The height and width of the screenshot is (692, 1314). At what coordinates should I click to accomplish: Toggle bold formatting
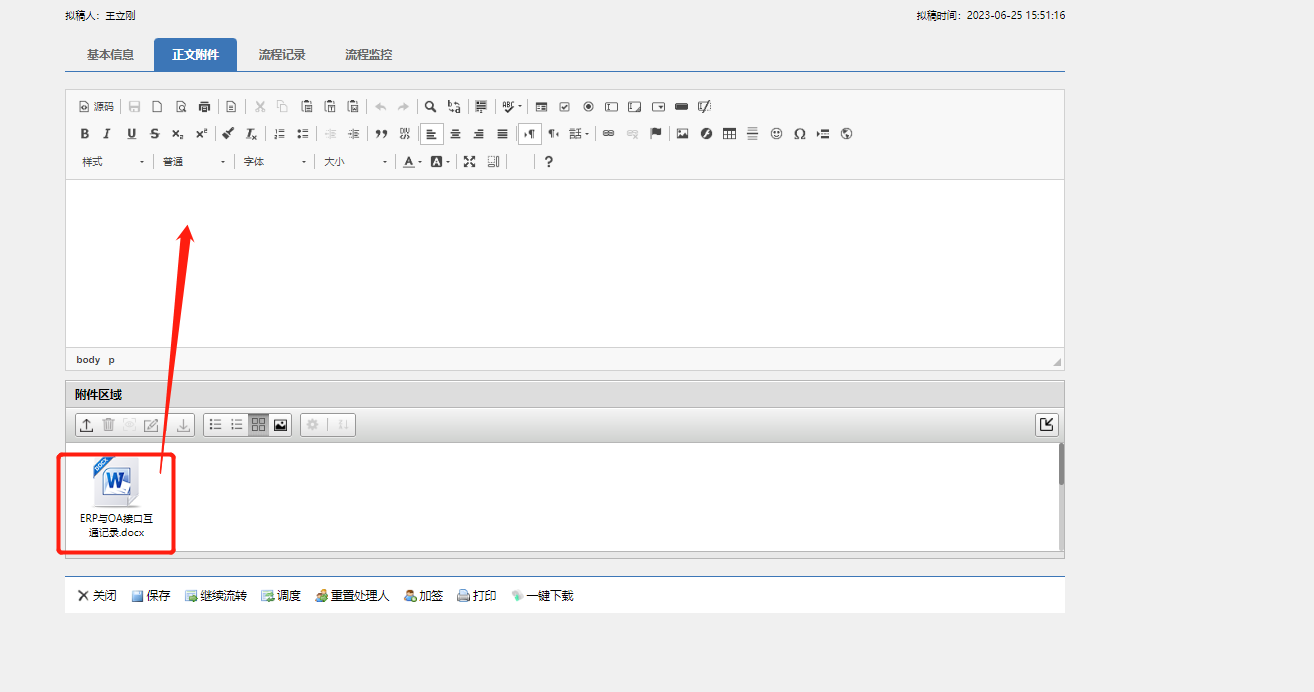coord(85,133)
